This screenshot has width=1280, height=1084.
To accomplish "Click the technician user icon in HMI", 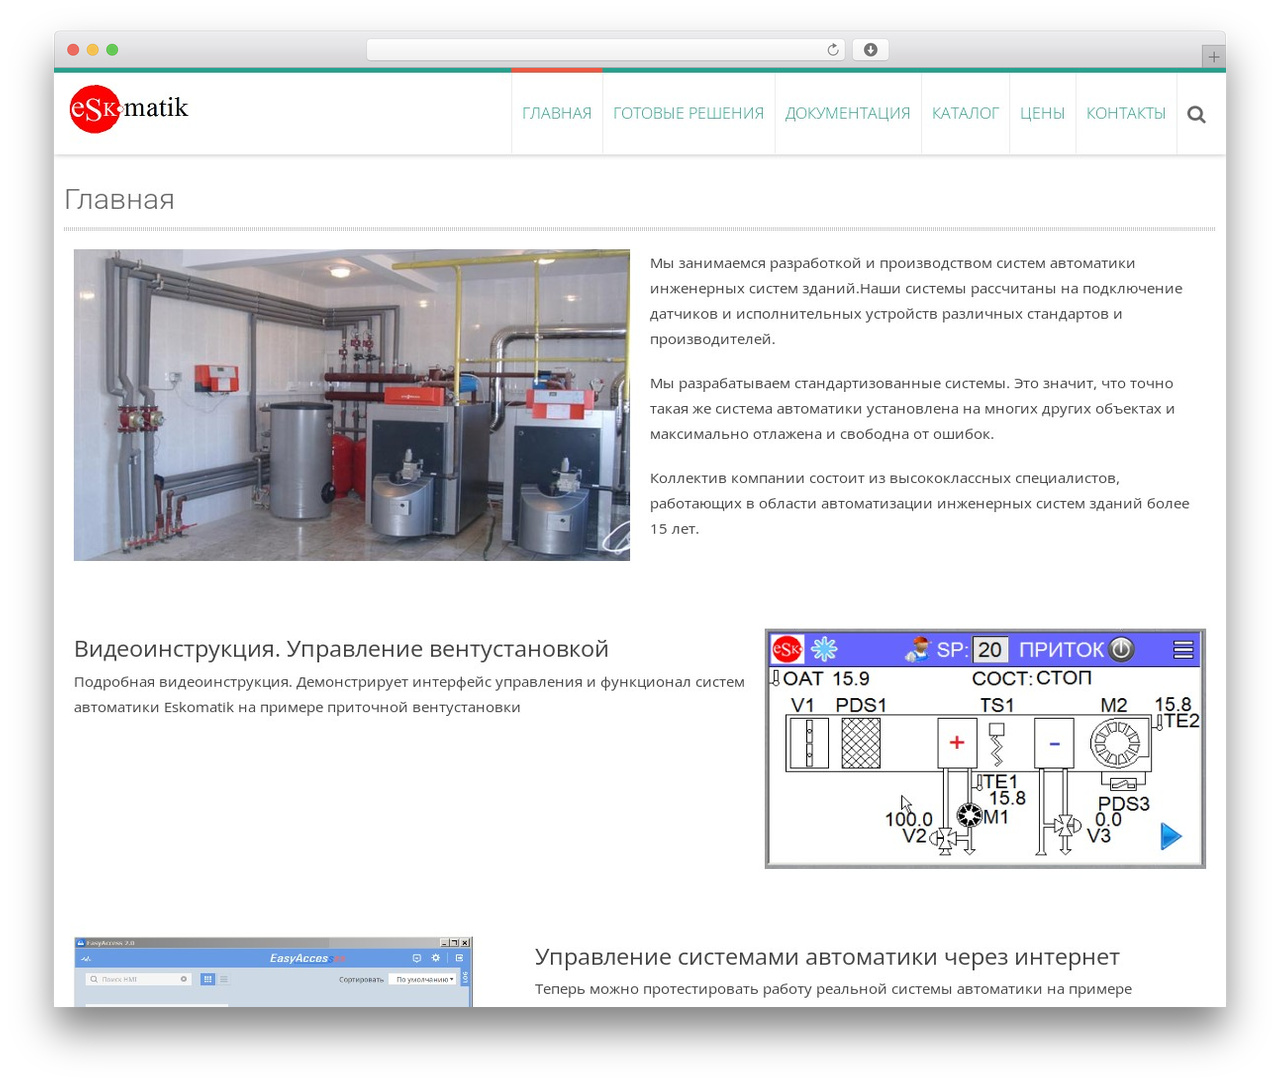I will click(x=917, y=649).
